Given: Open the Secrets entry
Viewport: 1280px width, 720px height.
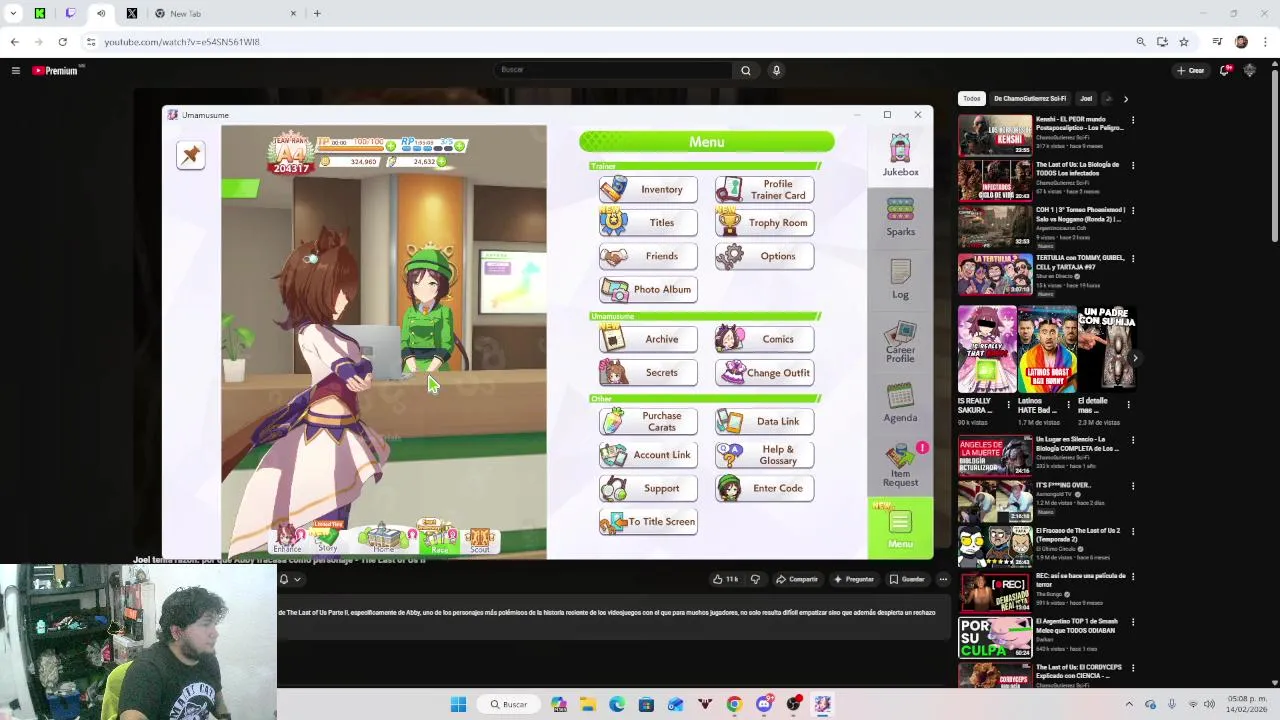Looking at the screenshot, I should coord(648,372).
